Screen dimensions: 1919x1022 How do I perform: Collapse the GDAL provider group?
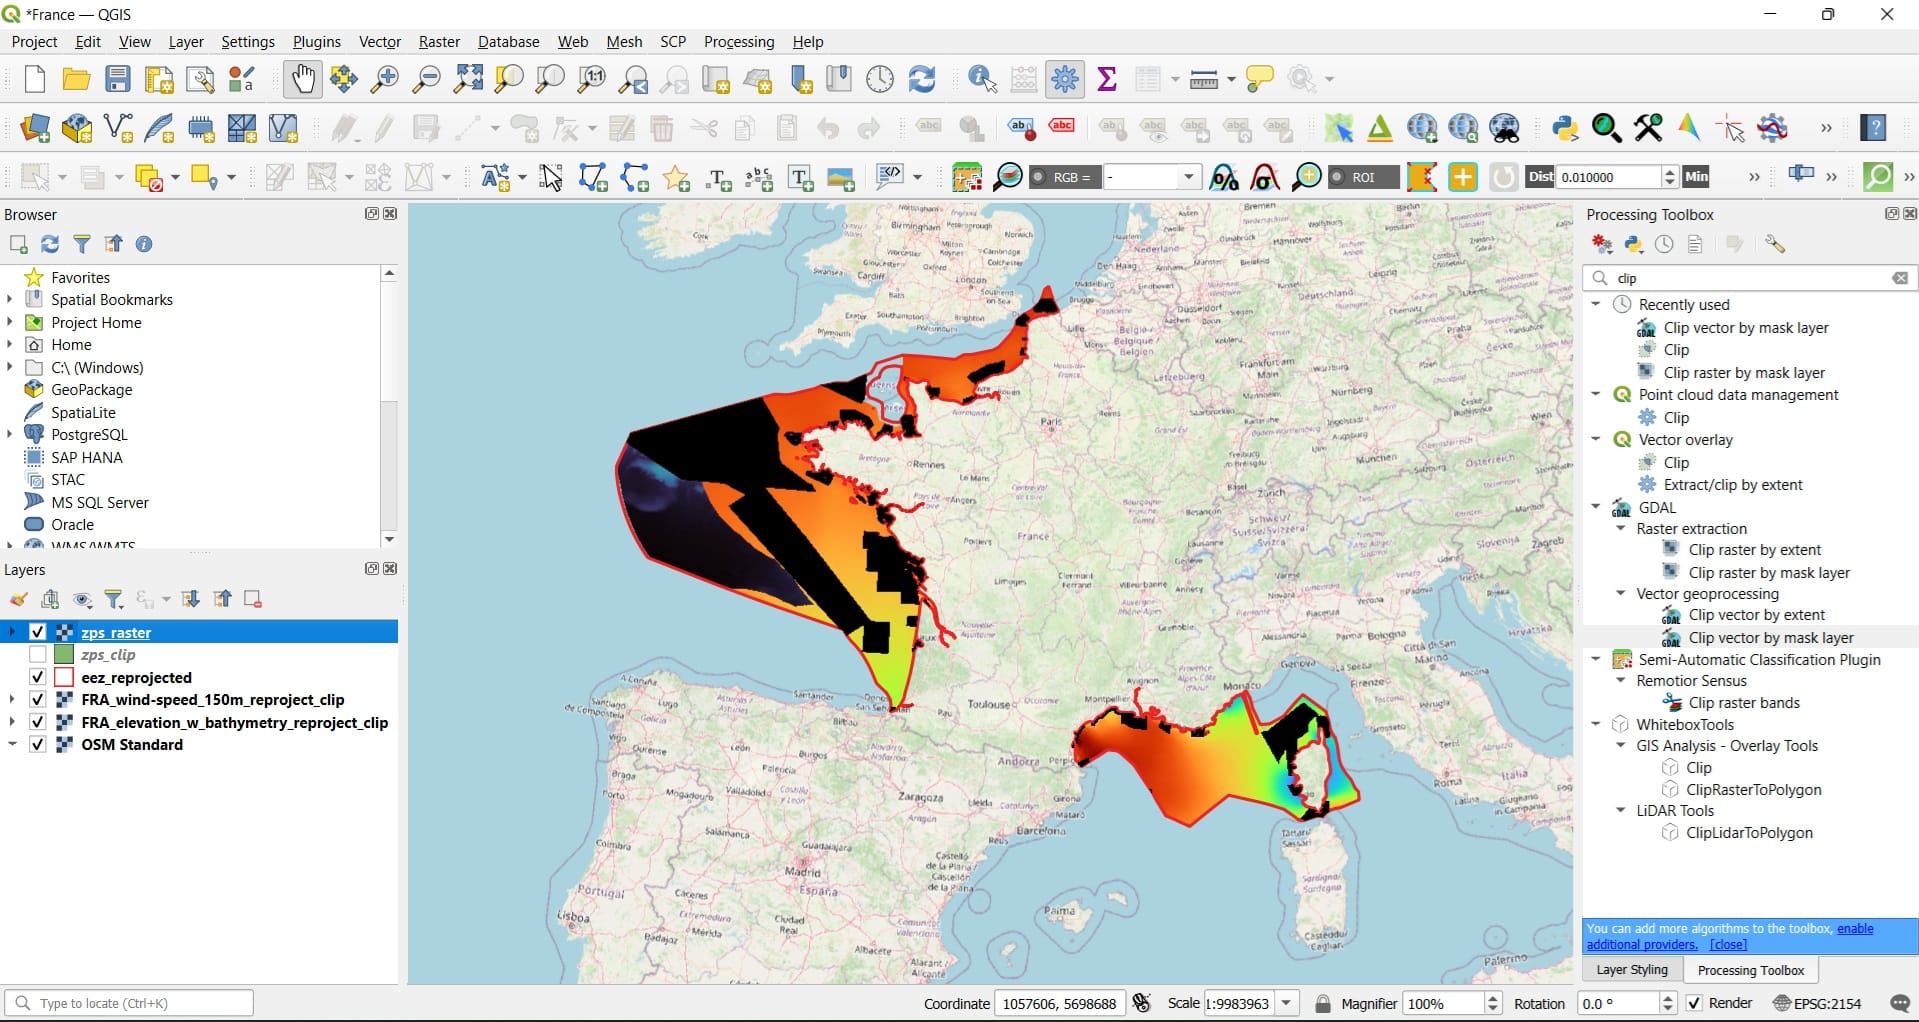[1596, 507]
